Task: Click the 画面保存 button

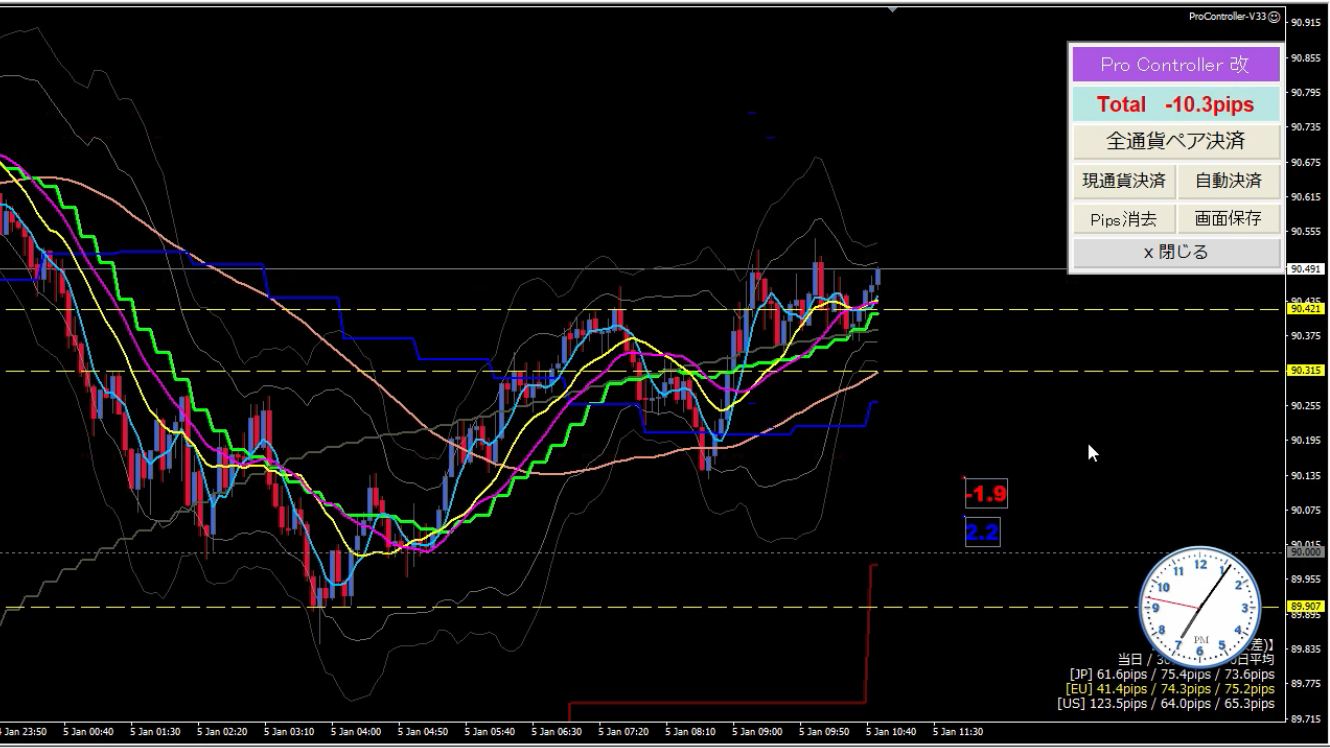Action: tap(1228, 218)
